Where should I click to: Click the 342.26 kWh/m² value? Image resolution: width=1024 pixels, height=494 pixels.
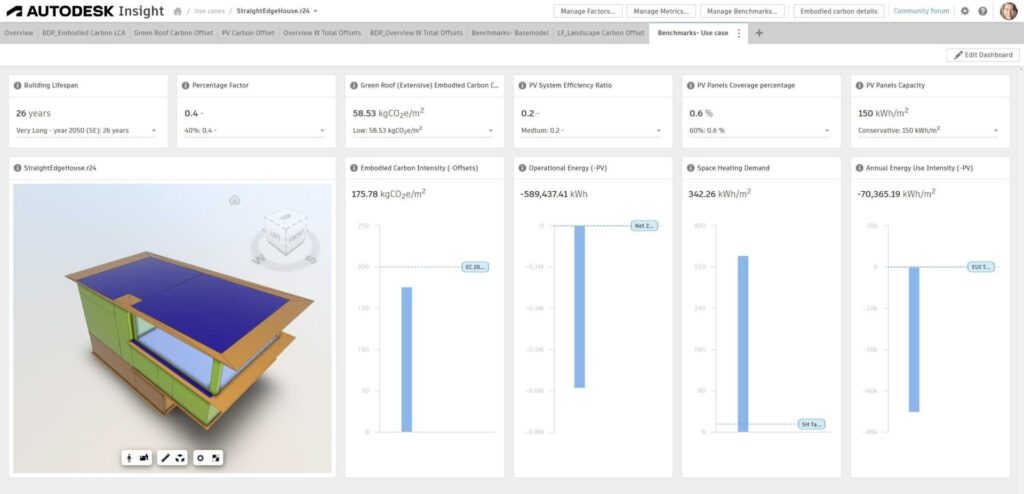coord(720,194)
